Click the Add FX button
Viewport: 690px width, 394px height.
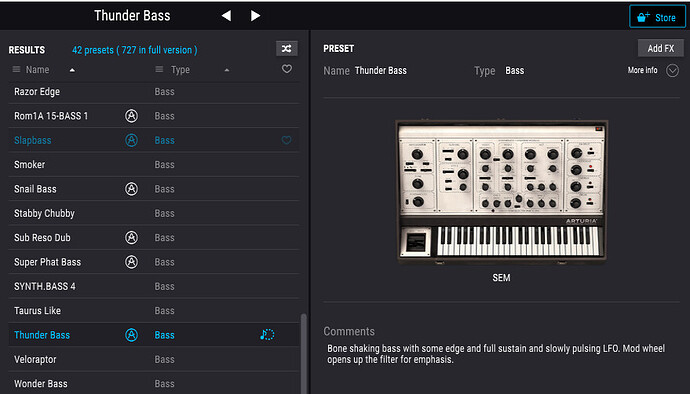(x=661, y=48)
